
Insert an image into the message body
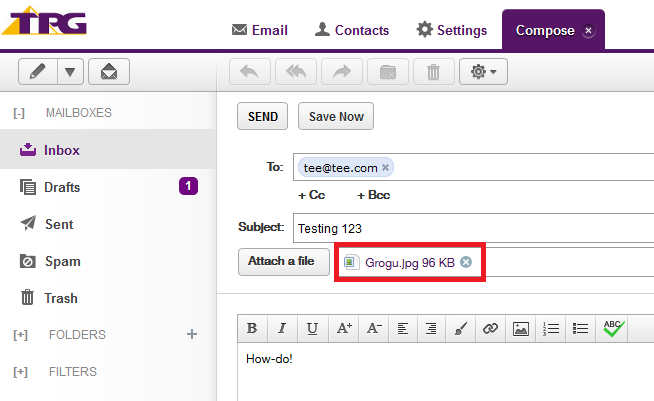point(520,328)
